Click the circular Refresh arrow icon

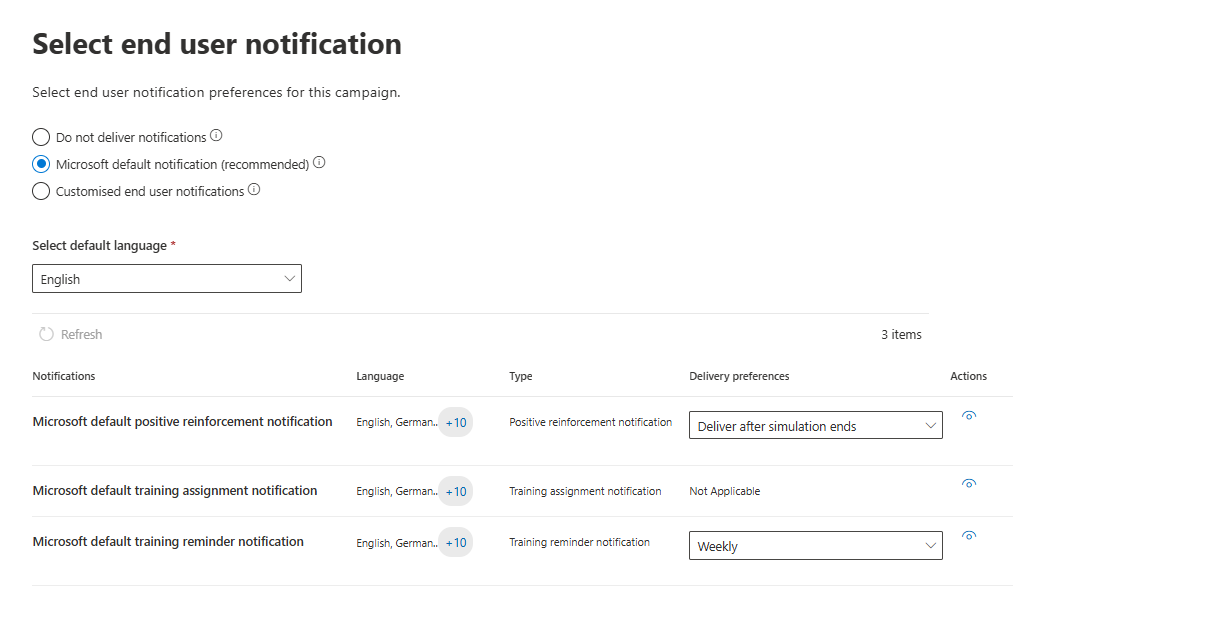pos(46,335)
